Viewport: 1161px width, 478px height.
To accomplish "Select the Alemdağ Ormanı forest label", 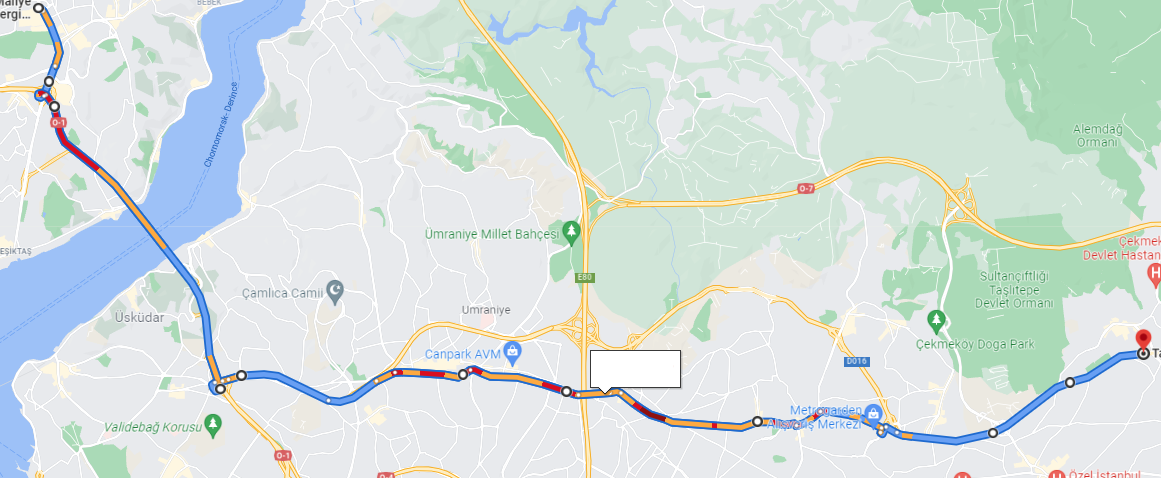I will click(x=1097, y=135).
